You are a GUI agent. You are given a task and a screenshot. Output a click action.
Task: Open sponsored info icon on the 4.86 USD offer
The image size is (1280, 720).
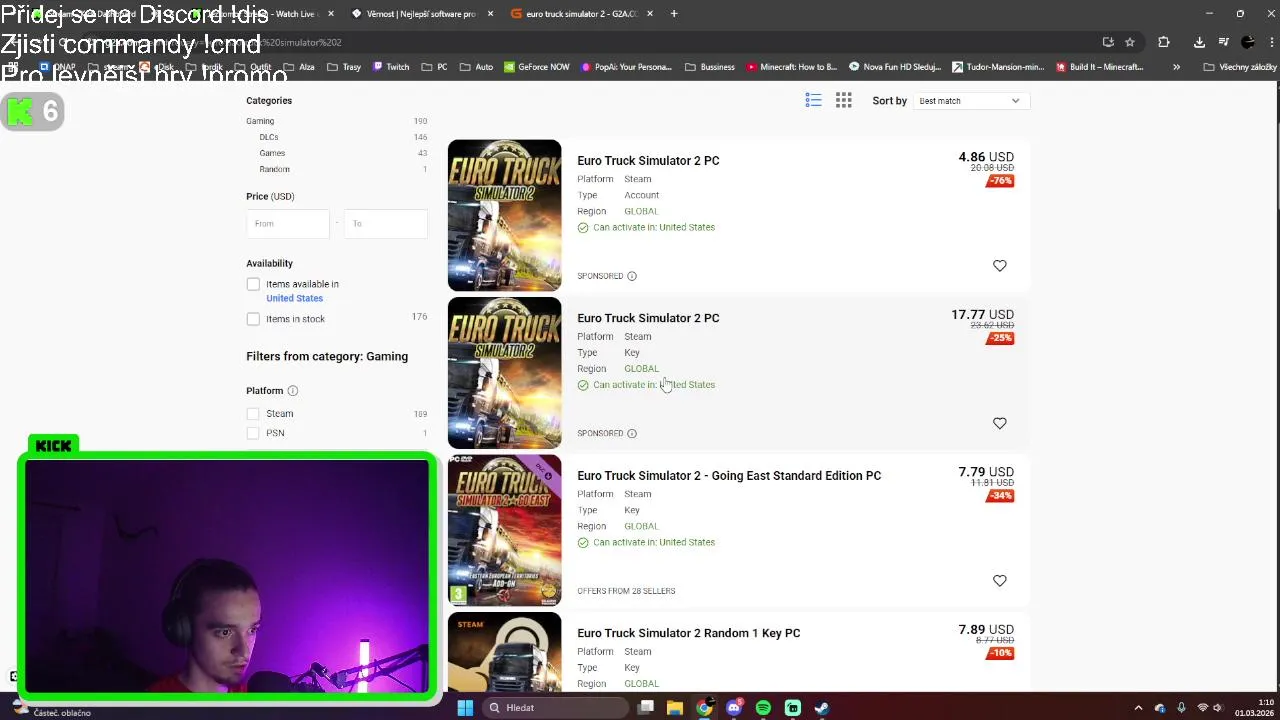click(x=631, y=276)
